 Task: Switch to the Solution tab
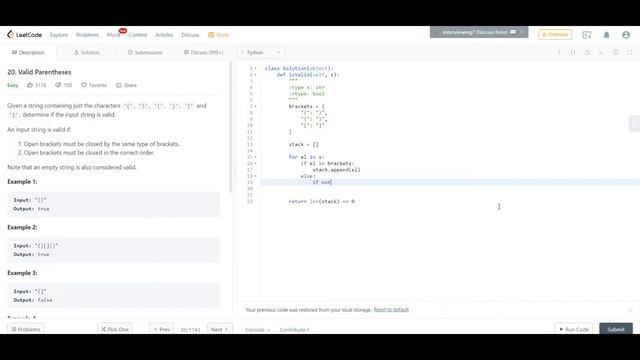click(x=87, y=52)
